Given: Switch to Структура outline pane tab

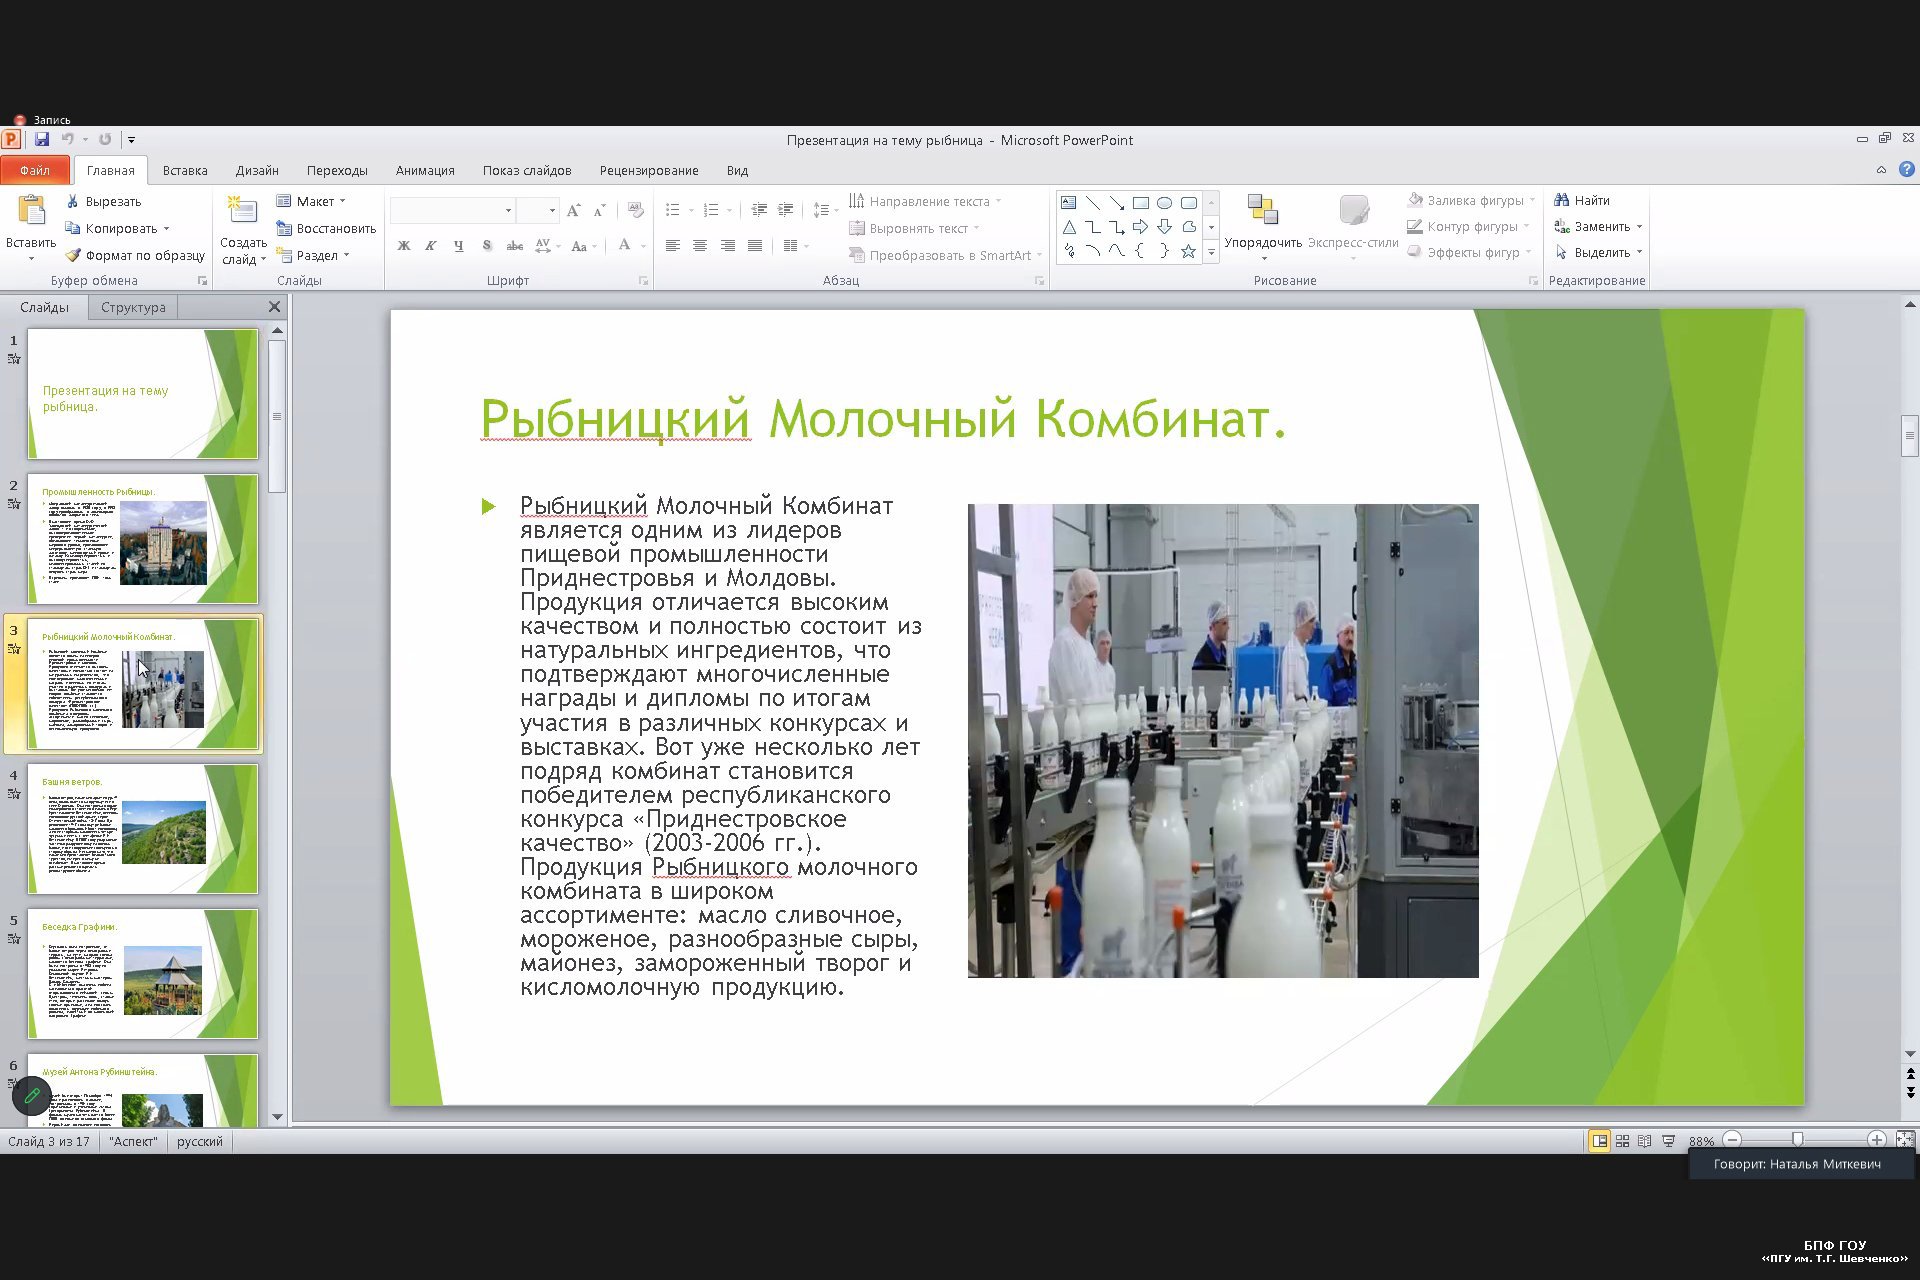Looking at the screenshot, I should 133,307.
